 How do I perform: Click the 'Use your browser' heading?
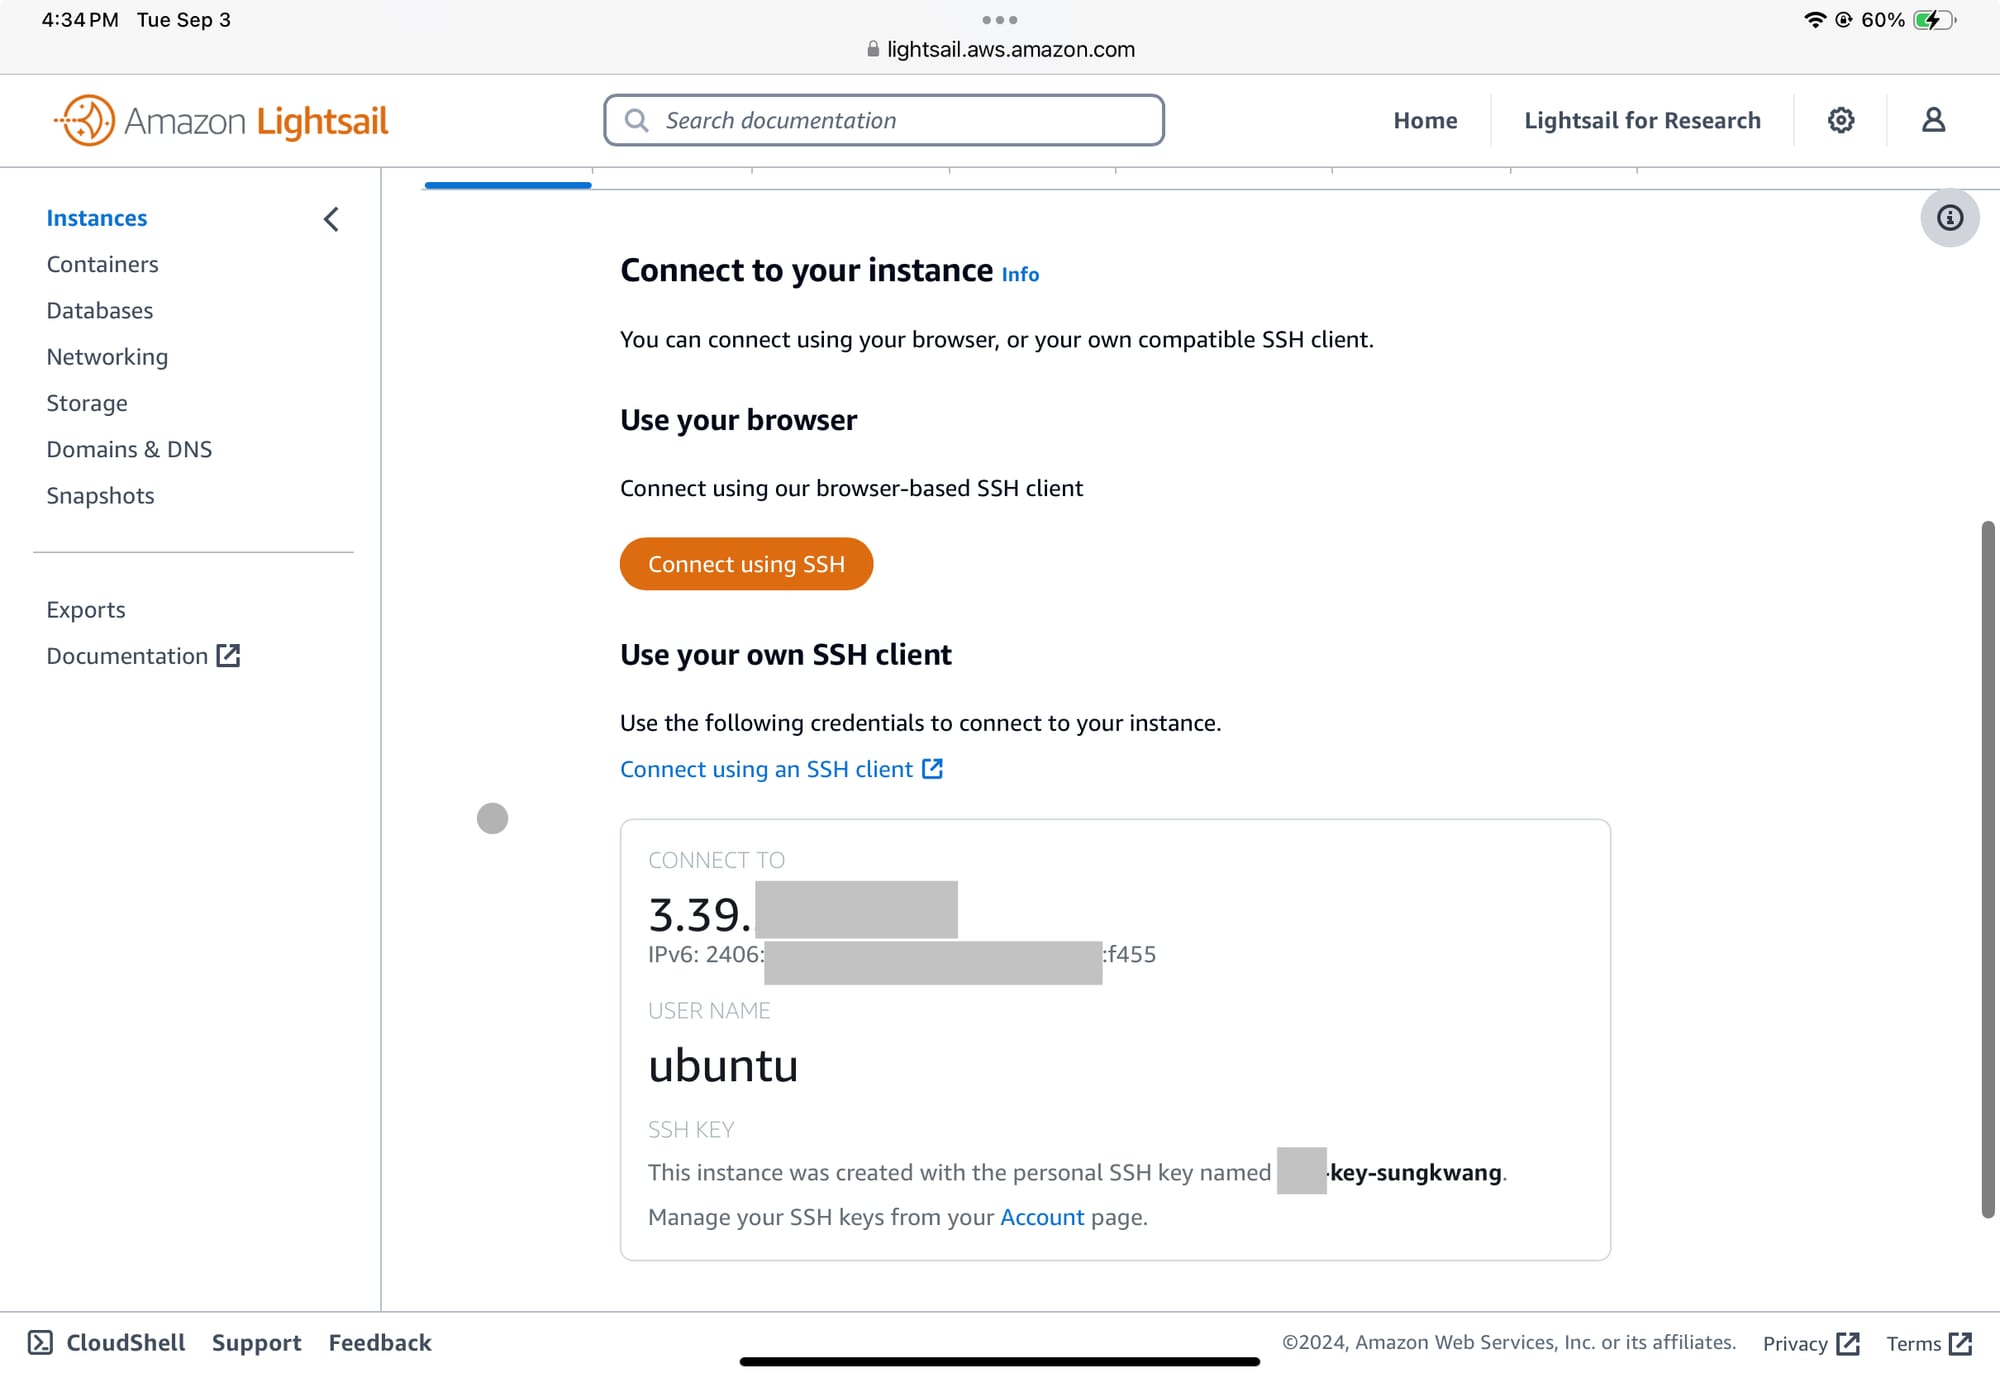coord(738,420)
